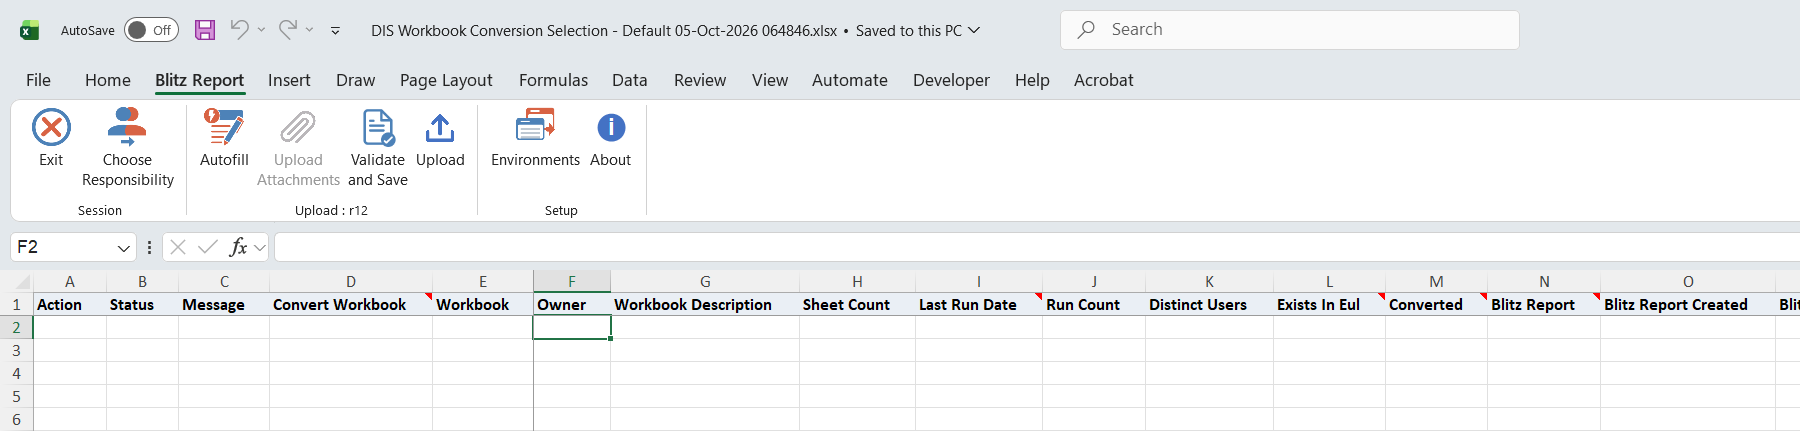Click the Distinct Users header cell
Screen dimensions: 1800x431
pyautogui.click(x=1209, y=304)
